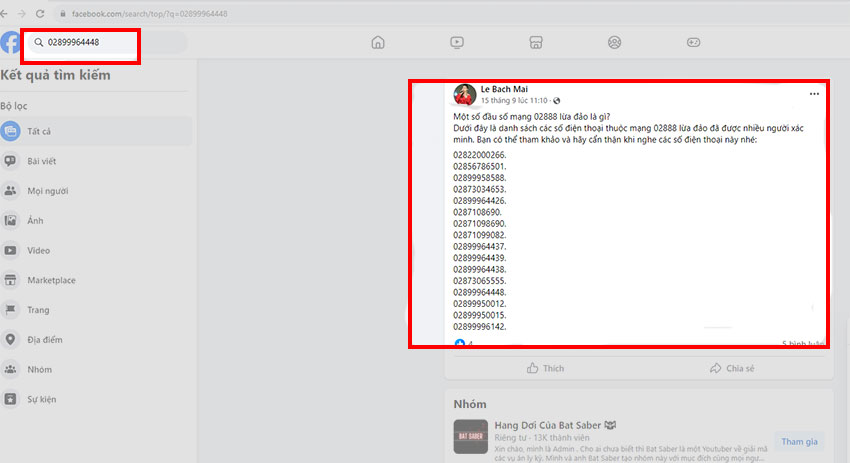Click the Kết quả tìm kiếm heading
This screenshot has width=850, height=463.
click(55, 75)
